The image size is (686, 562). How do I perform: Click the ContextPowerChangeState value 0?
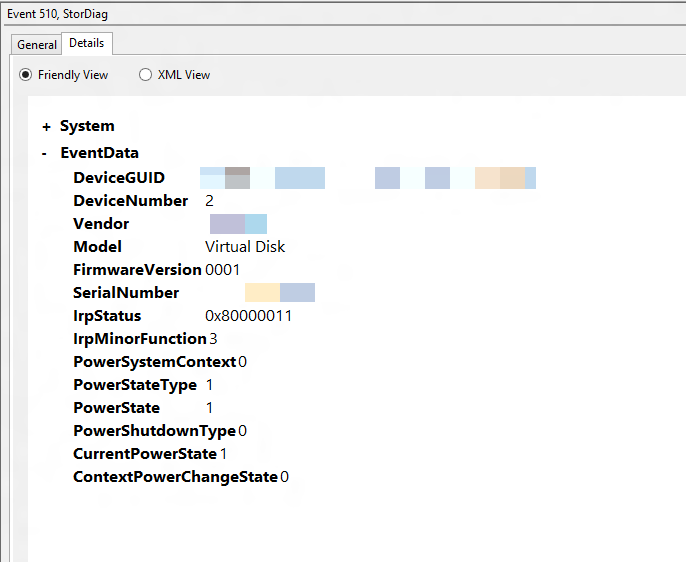tap(284, 477)
